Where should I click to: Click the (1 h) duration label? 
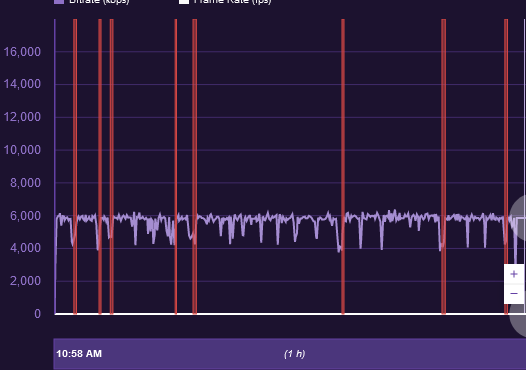coord(295,354)
